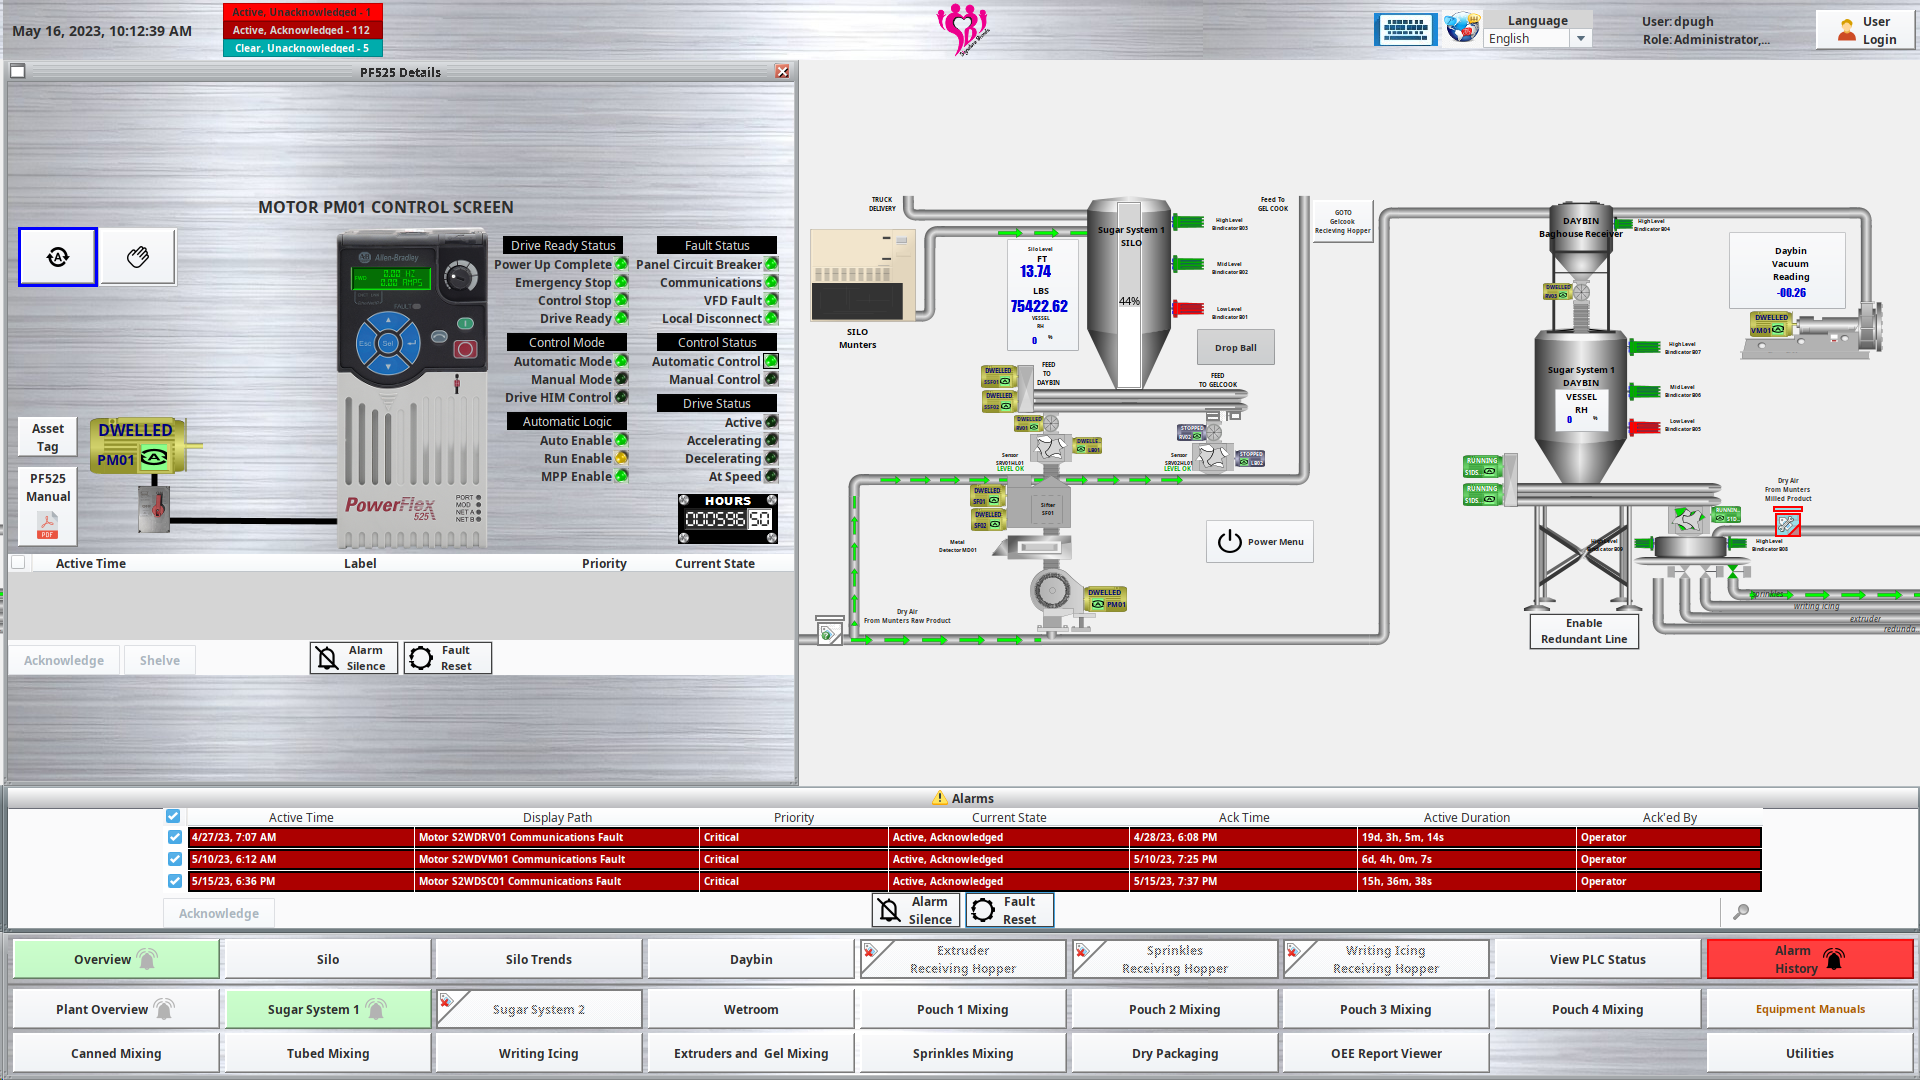The image size is (1920, 1080).
Task: Open the Power Menu button
Action: pos(1260,542)
